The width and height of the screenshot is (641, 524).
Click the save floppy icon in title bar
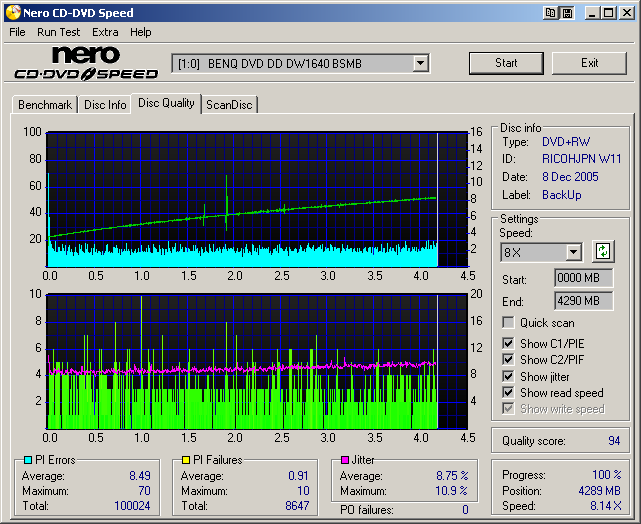click(567, 13)
